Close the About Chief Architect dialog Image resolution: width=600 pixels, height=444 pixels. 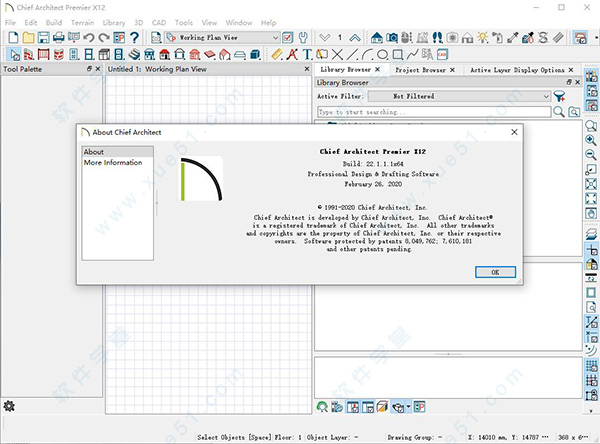[x=514, y=132]
